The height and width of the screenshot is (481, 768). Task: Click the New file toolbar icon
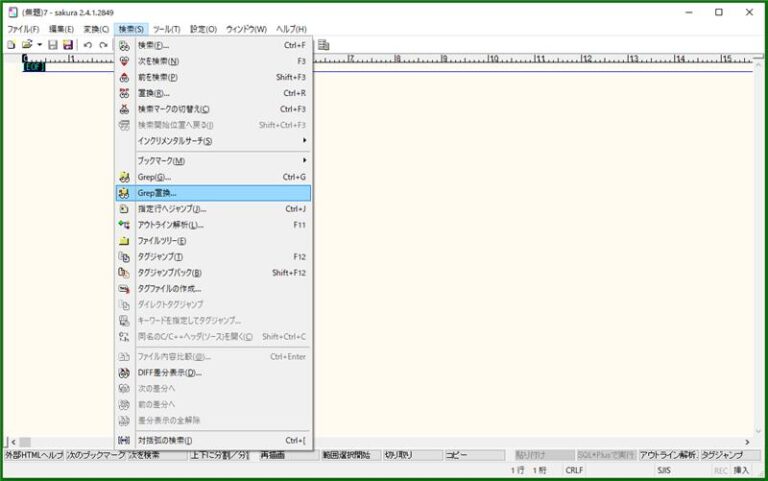11,45
